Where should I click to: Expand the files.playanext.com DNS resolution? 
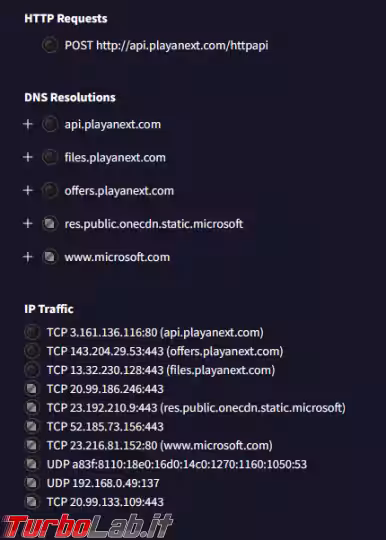[x=28, y=157]
